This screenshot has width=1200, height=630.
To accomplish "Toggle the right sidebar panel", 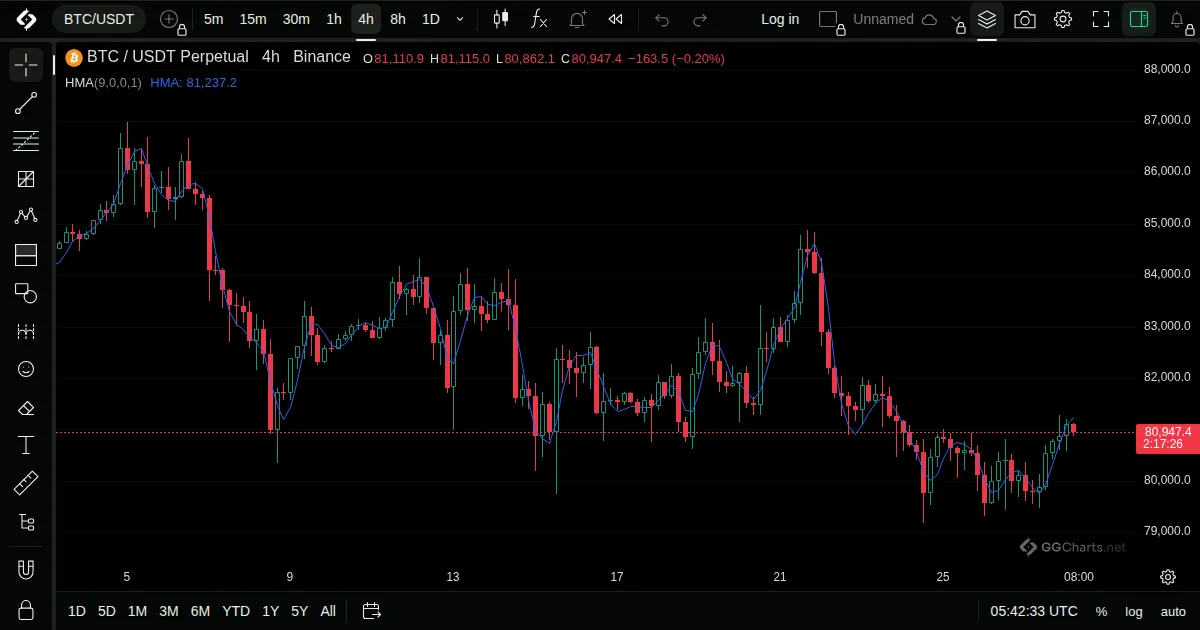I will coord(1138,19).
